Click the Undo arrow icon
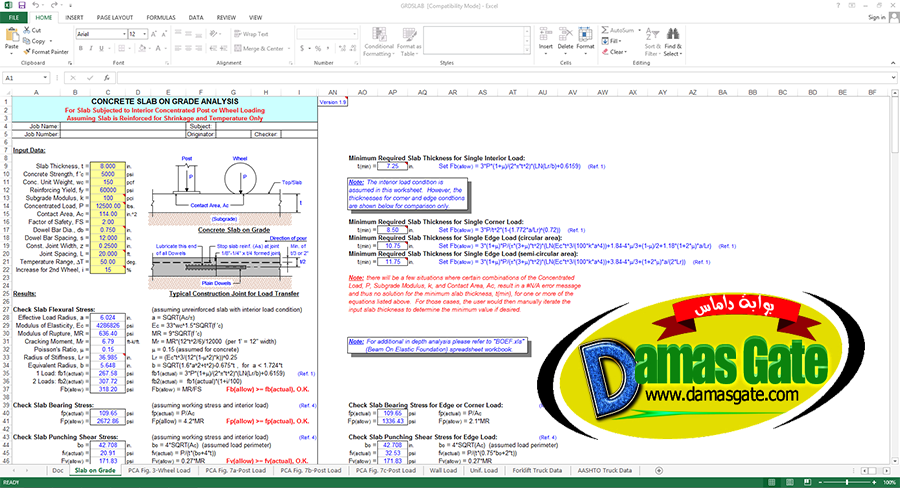The image size is (900, 488). pos(35,5)
